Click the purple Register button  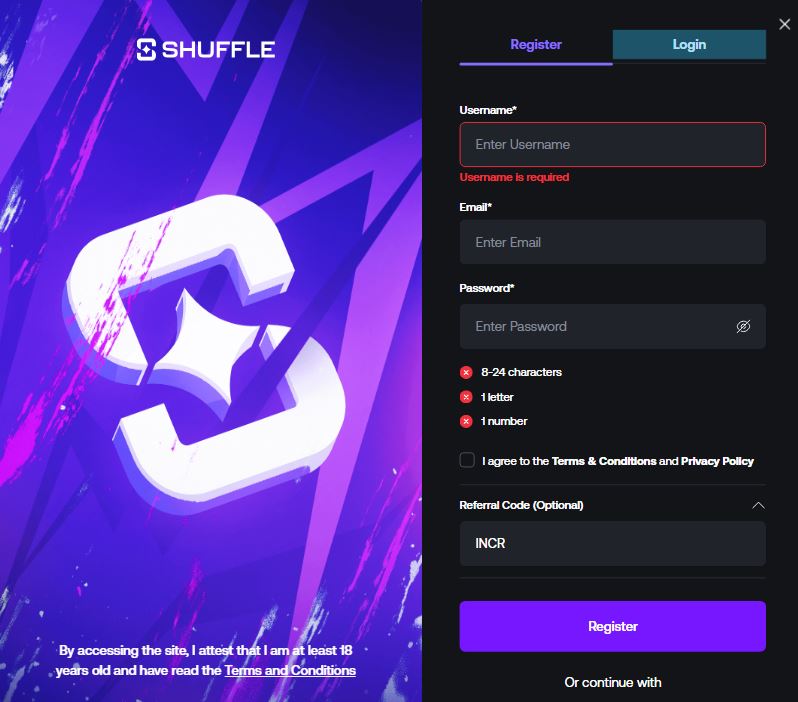[x=612, y=626]
